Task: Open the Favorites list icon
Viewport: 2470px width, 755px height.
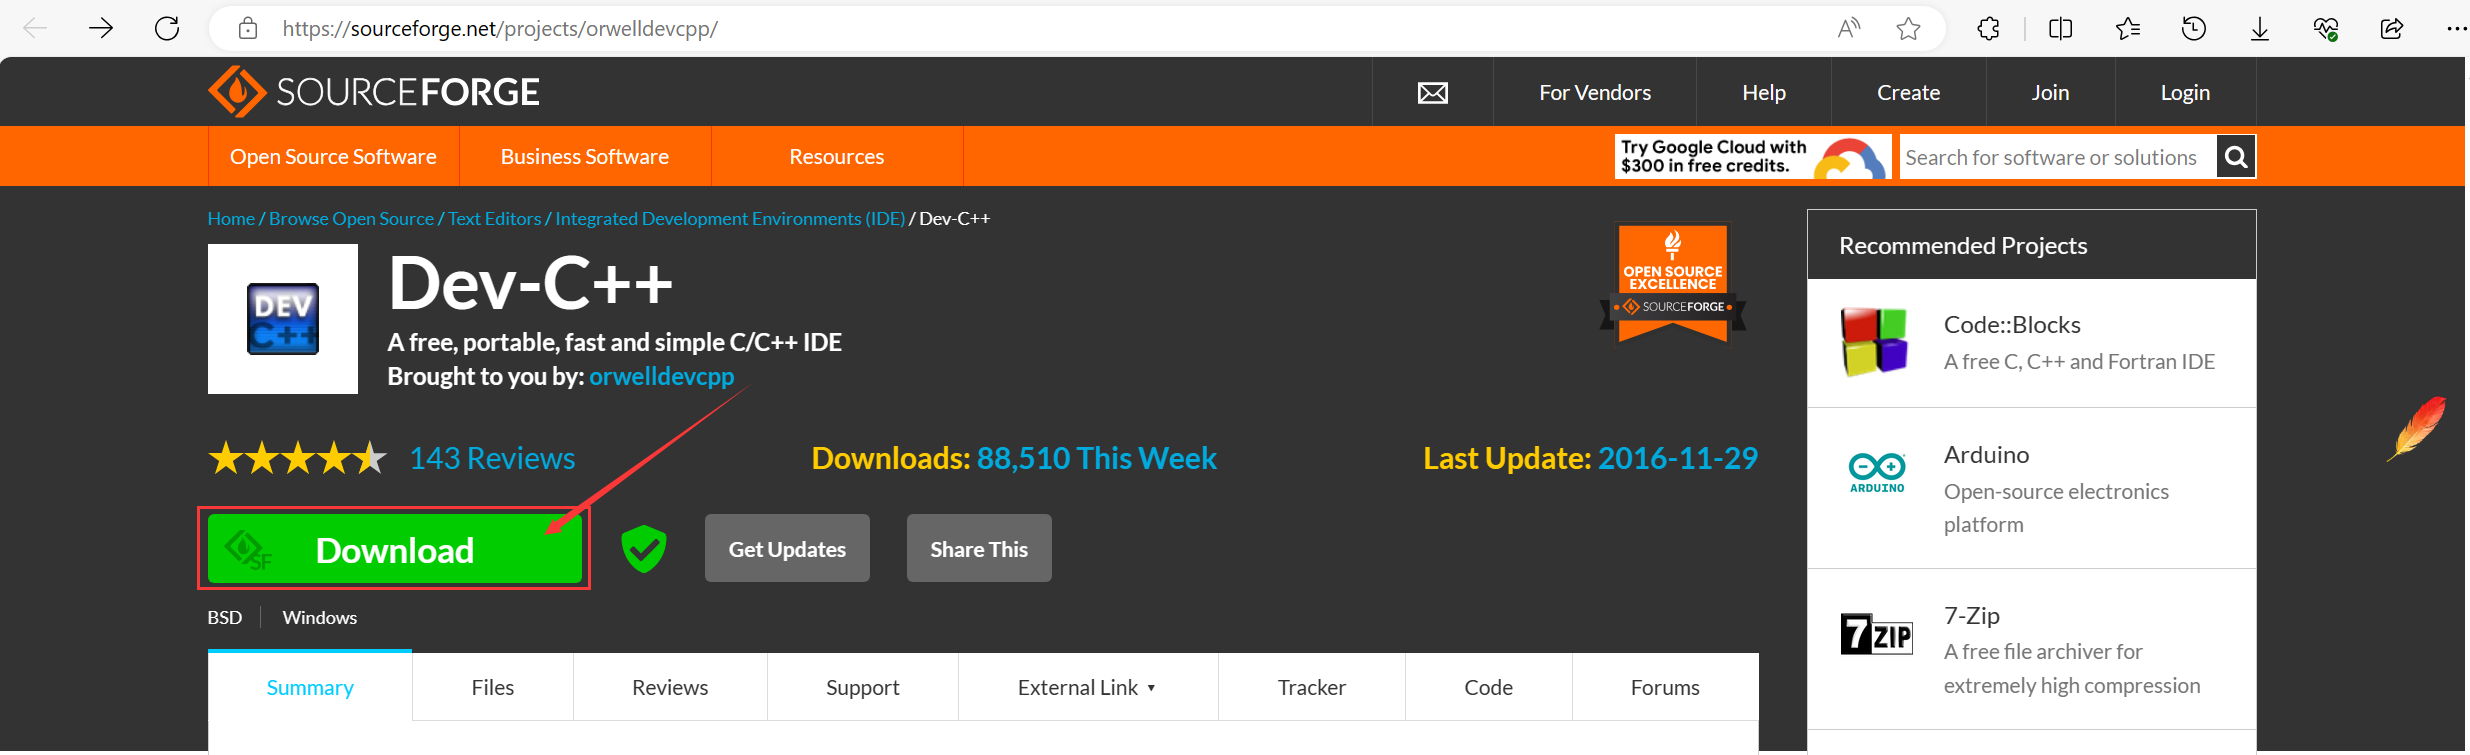Action: [x=2127, y=28]
